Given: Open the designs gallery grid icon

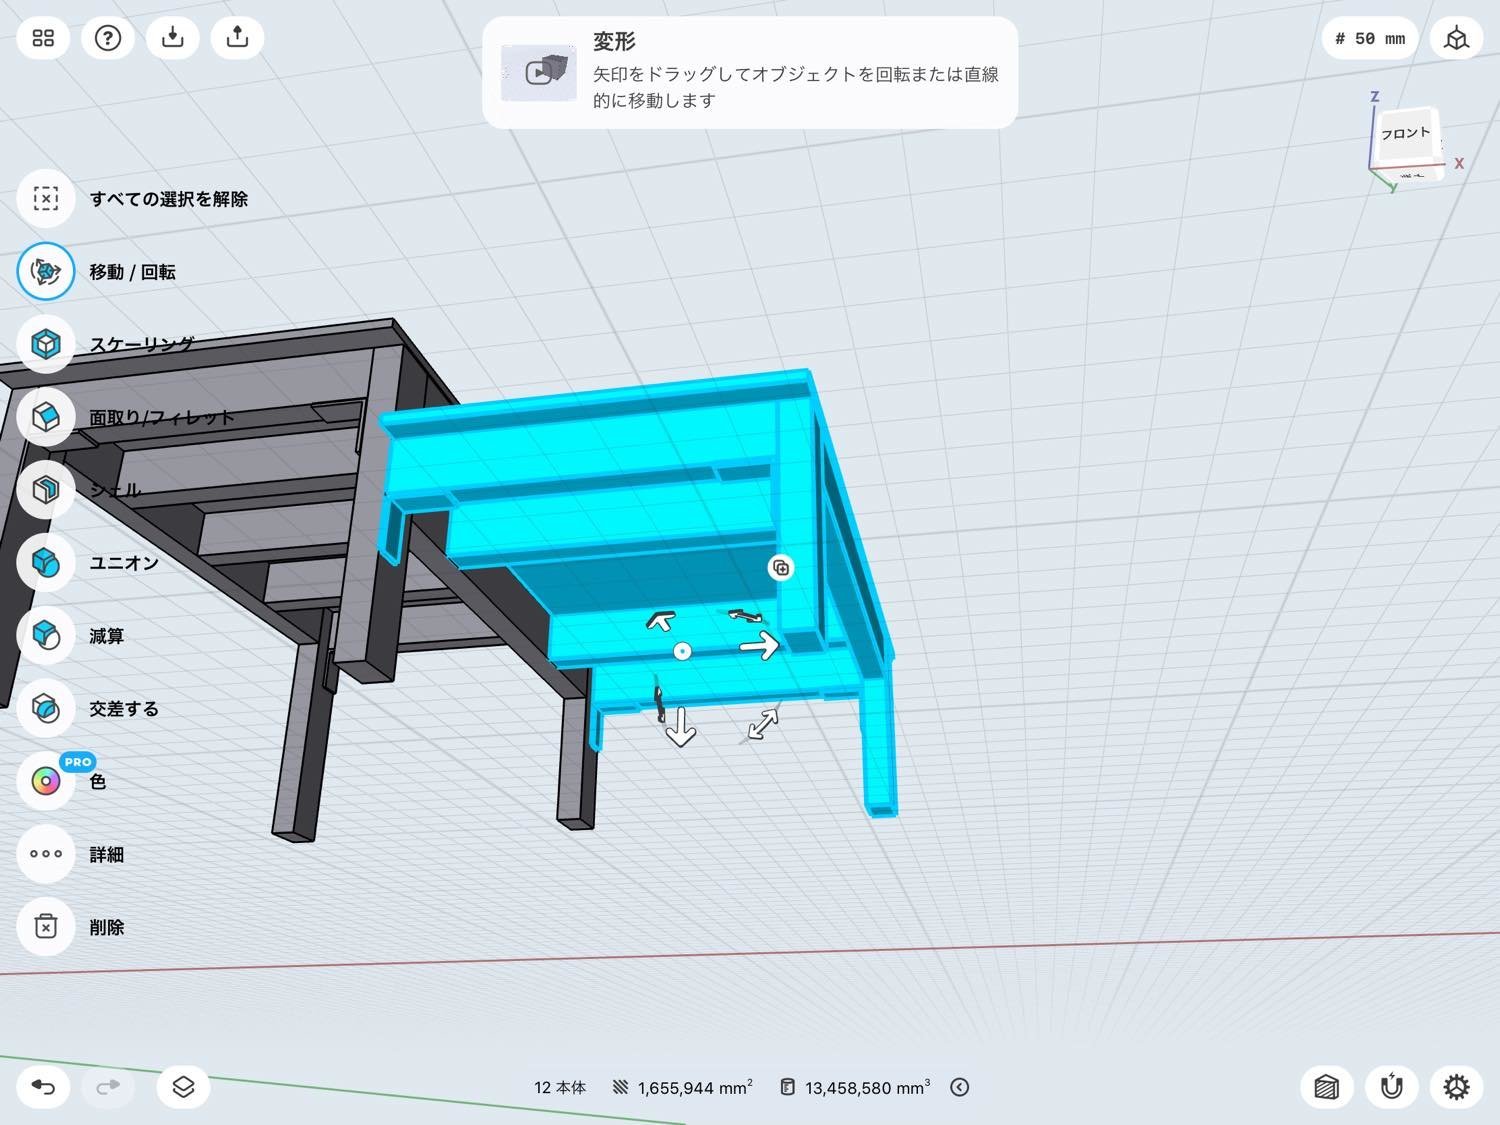Looking at the screenshot, I should pyautogui.click(x=43, y=38).
